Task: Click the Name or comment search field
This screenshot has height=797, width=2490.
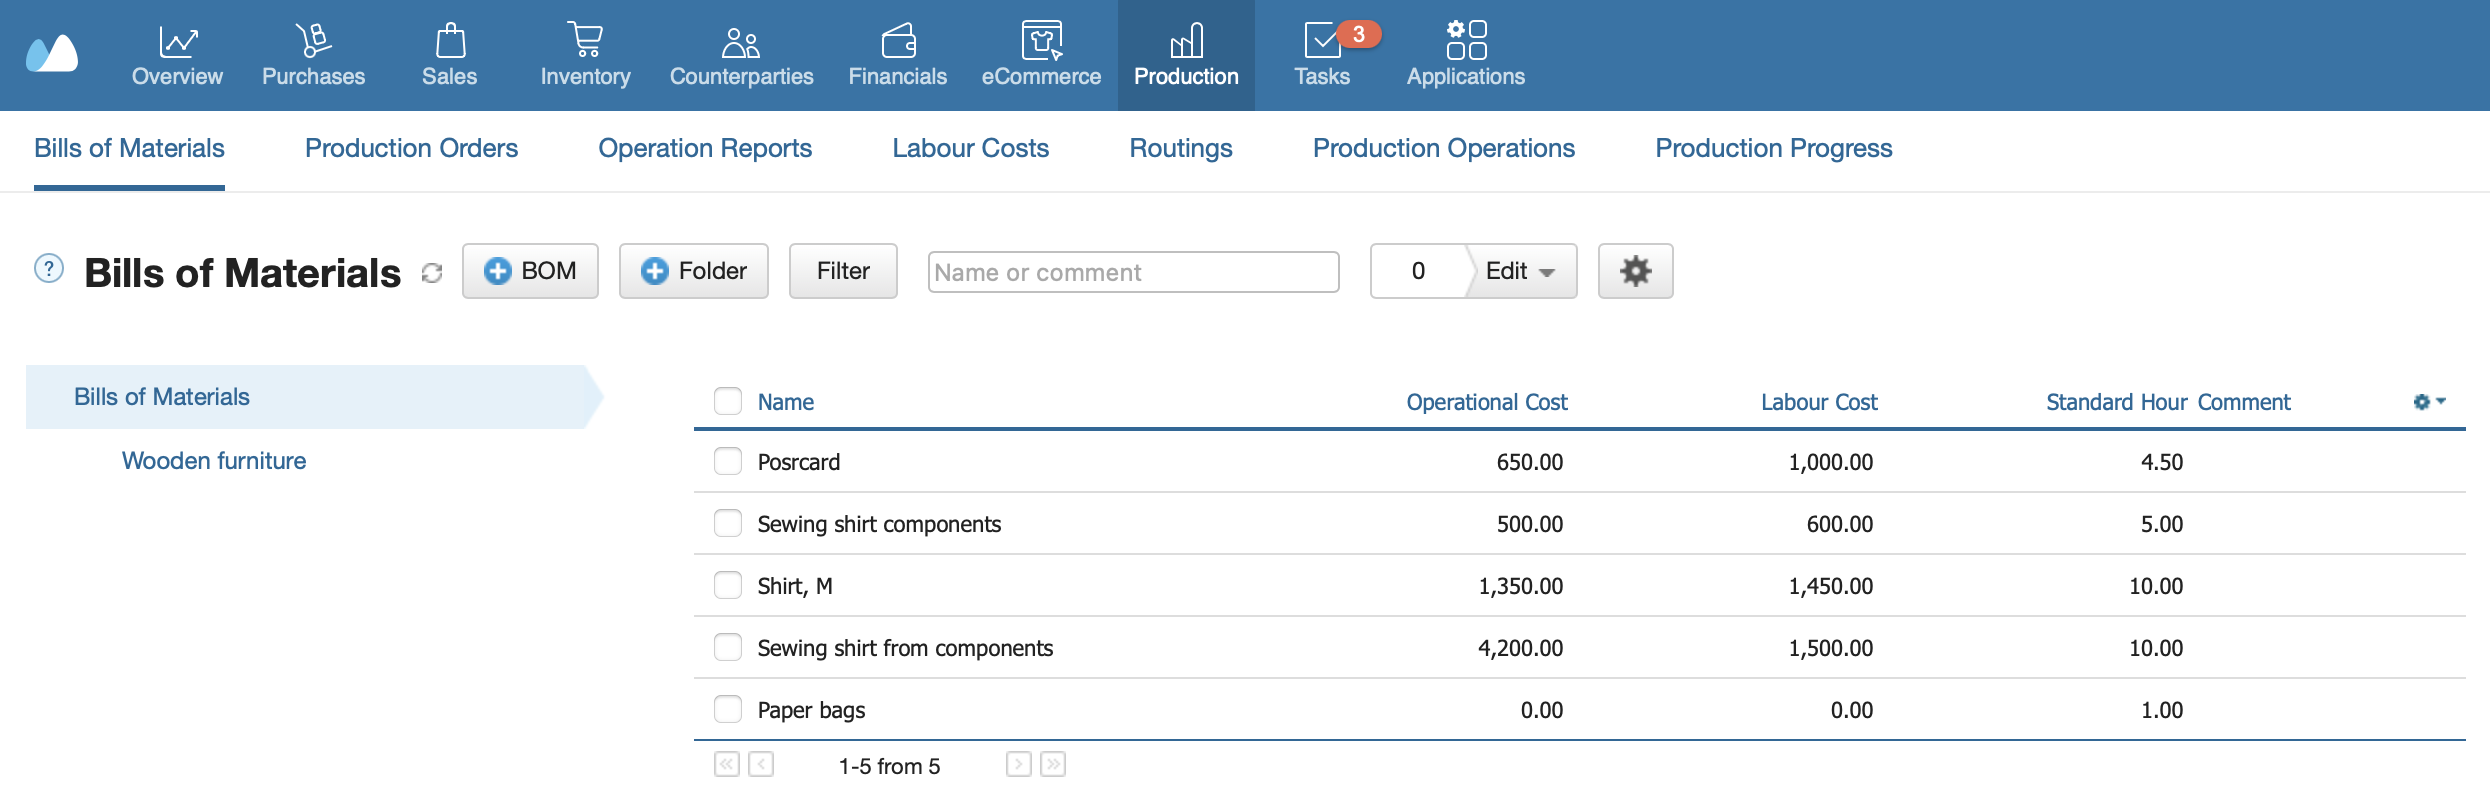Action: pyautogui.click(x=1133, y=272)
